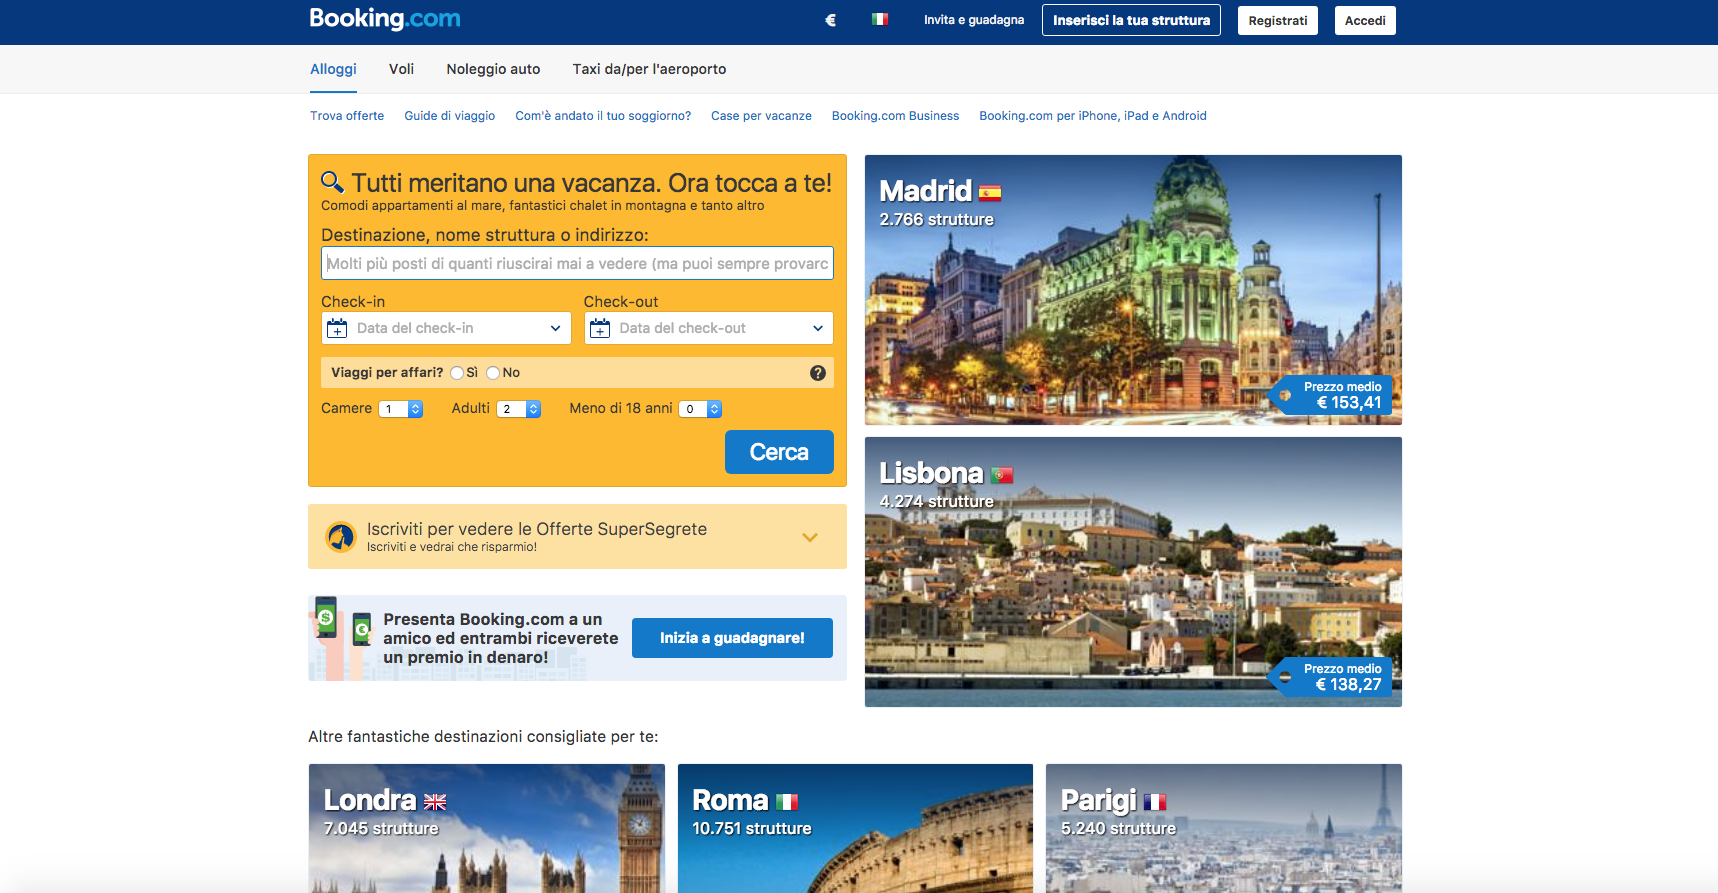Click Invita e guadagna link
This screenshot has width=1718, height=893.
(x=974, y=20)
